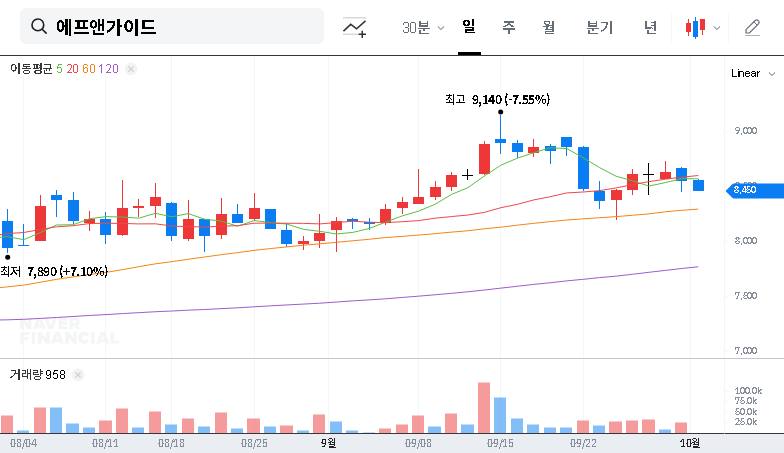The width and height of the screenshot is (784, 453).
Task: Activate the pencil drawing tool
Action: (x=752, y=28)
